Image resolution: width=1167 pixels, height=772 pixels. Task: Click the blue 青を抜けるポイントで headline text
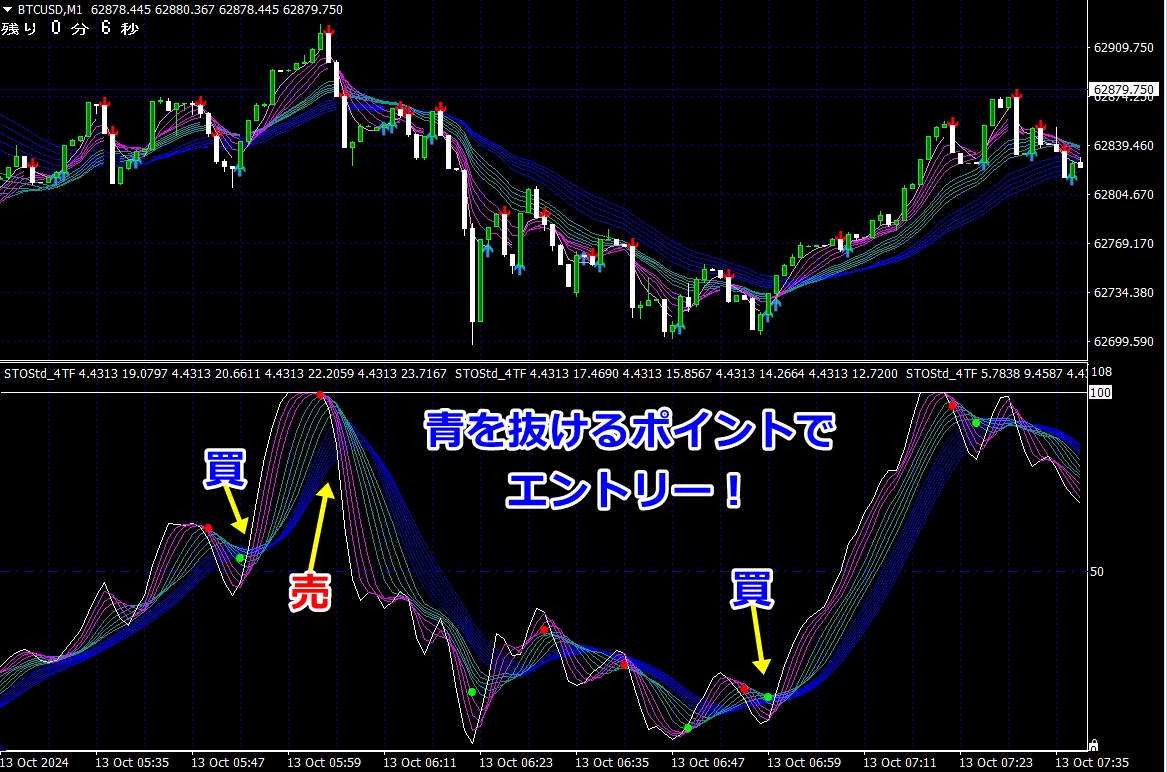click(x=630, y=430)
